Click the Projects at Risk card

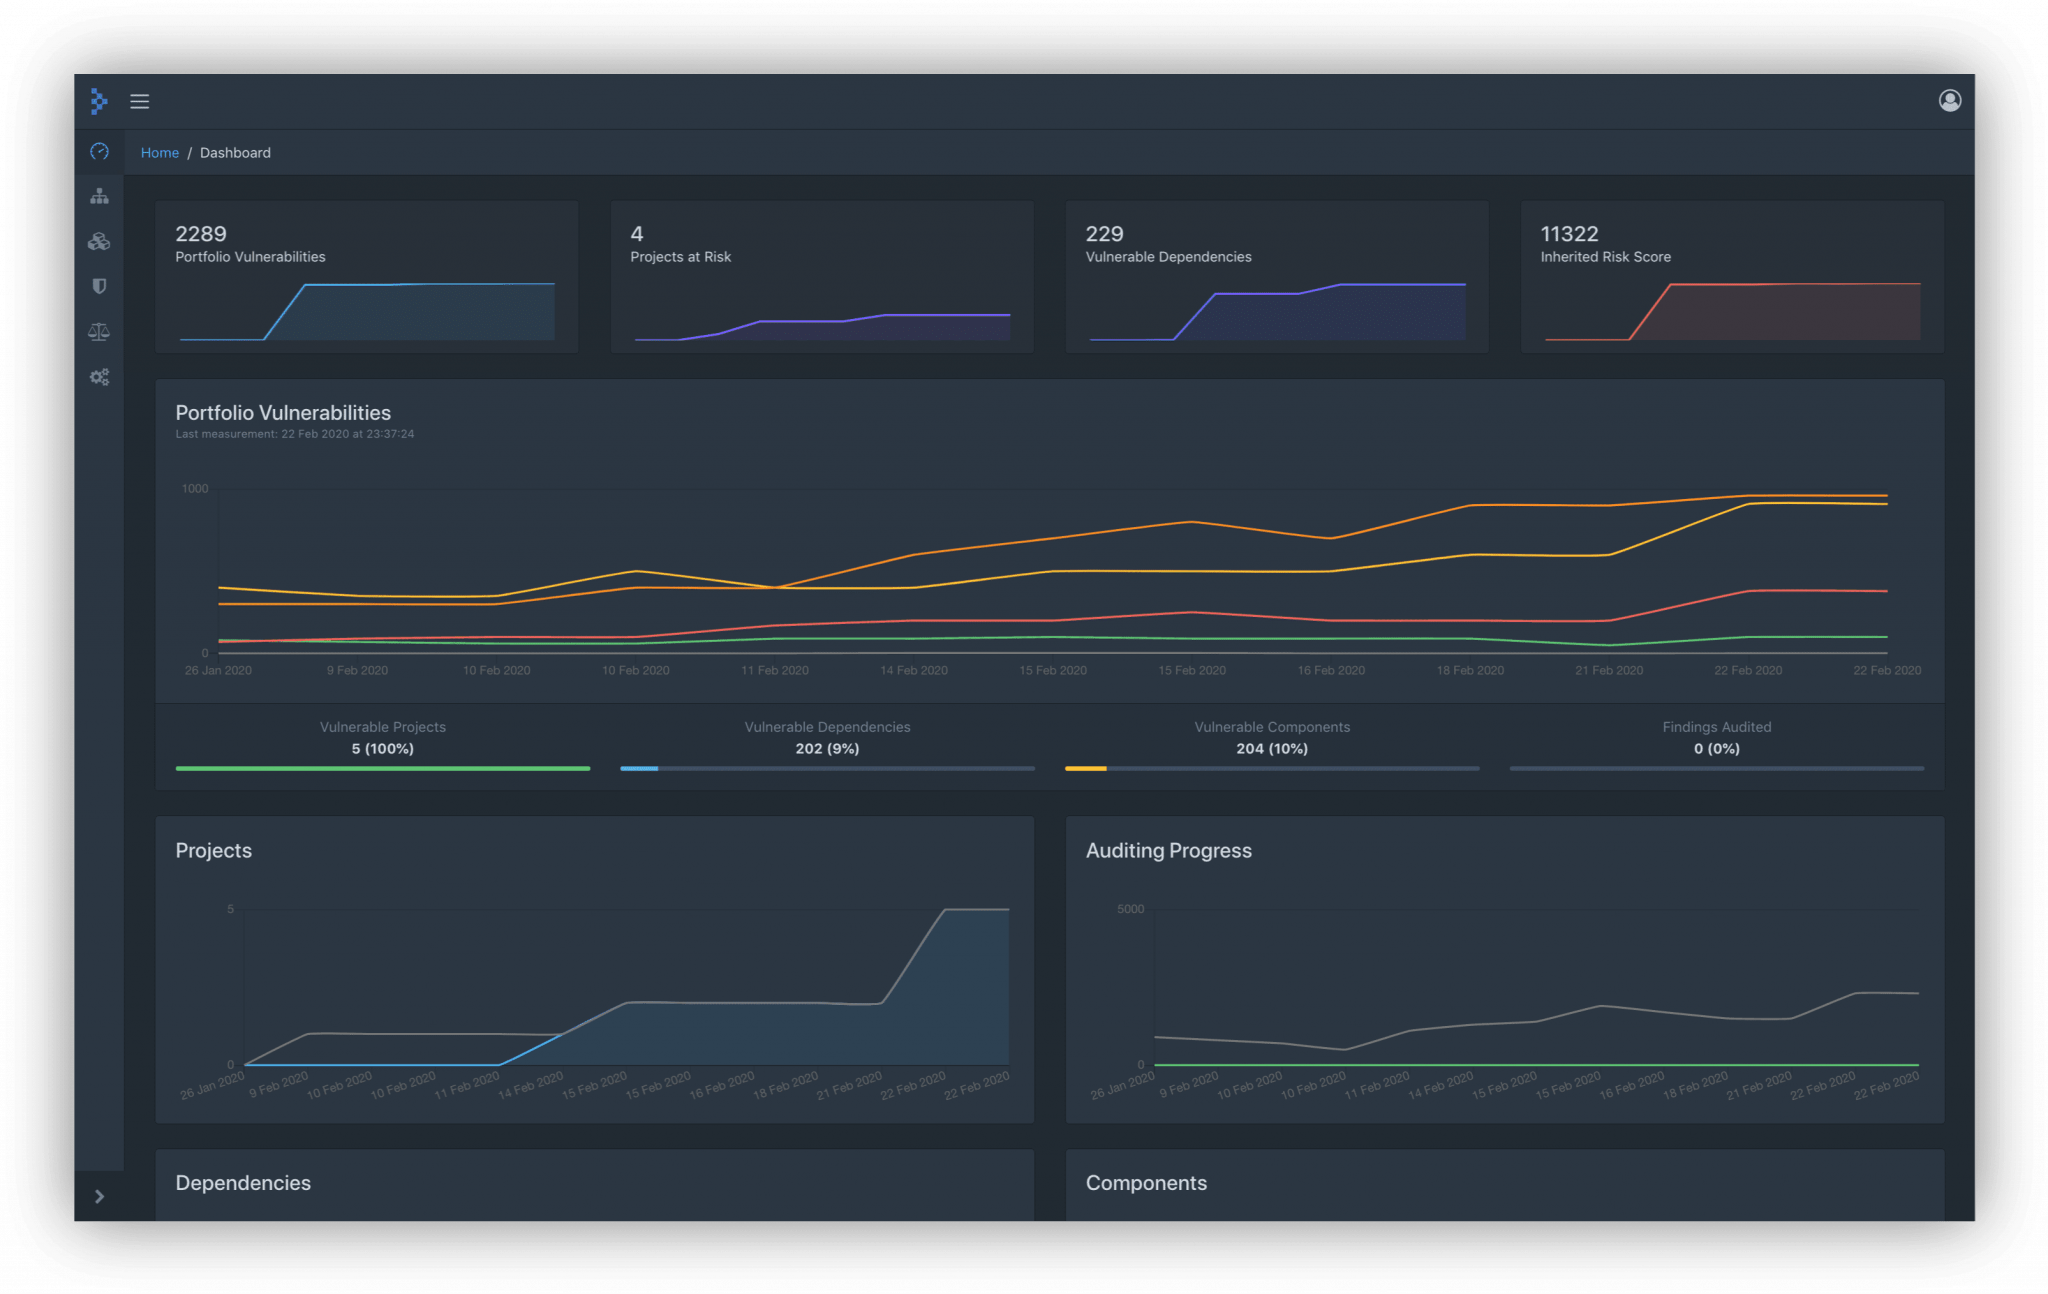[x=821, y=277]
